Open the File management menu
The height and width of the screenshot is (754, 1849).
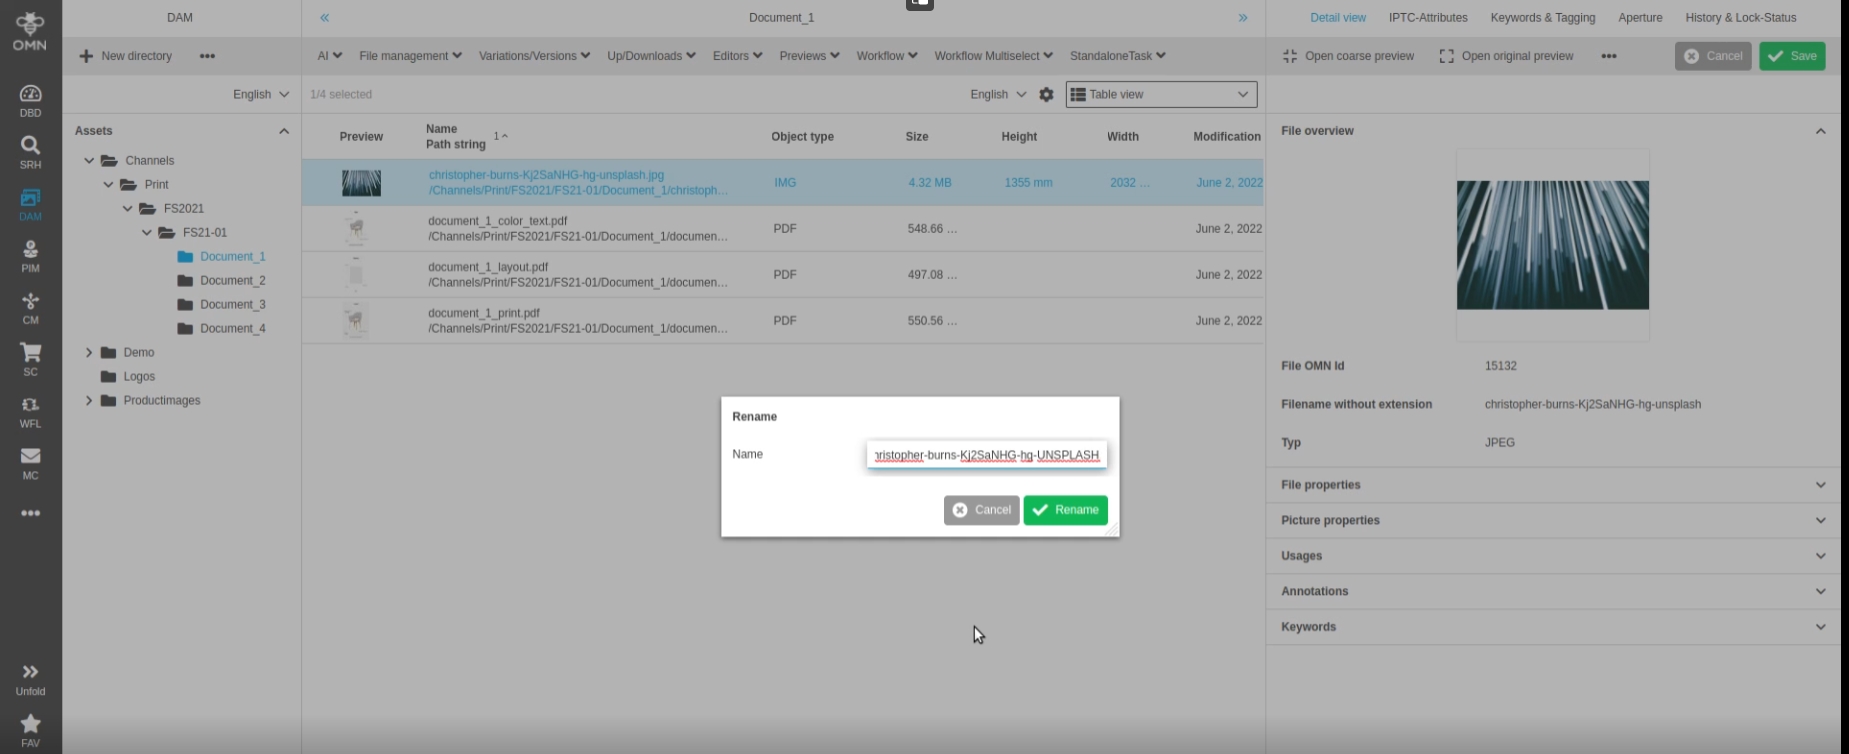(410, 56)
